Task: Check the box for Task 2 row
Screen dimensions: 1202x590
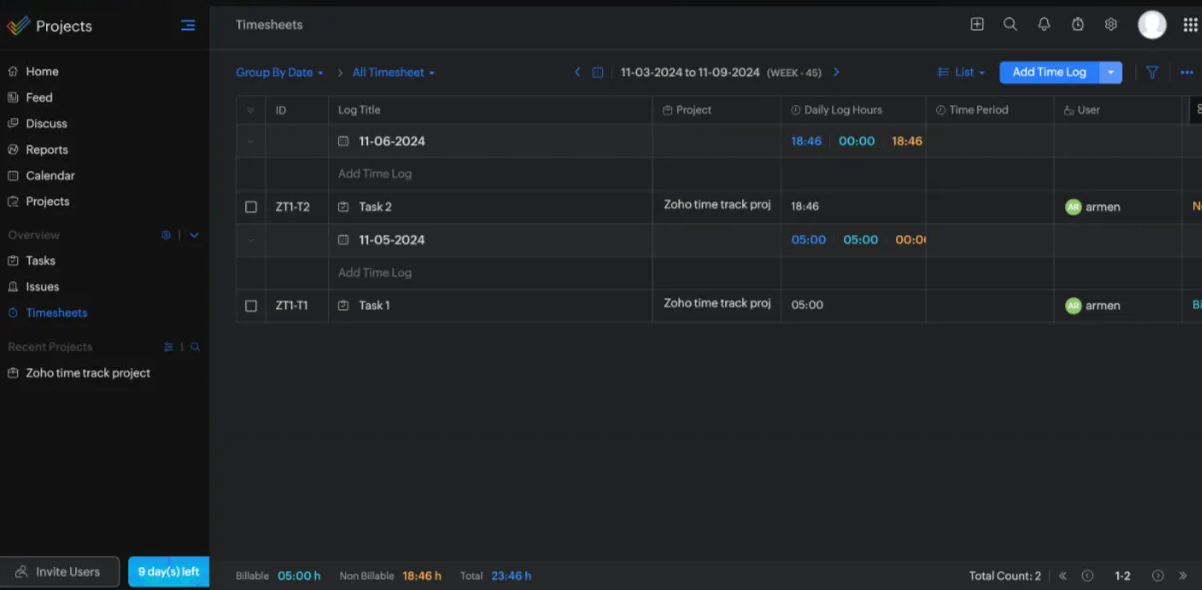Action: [x=251, y=207]
